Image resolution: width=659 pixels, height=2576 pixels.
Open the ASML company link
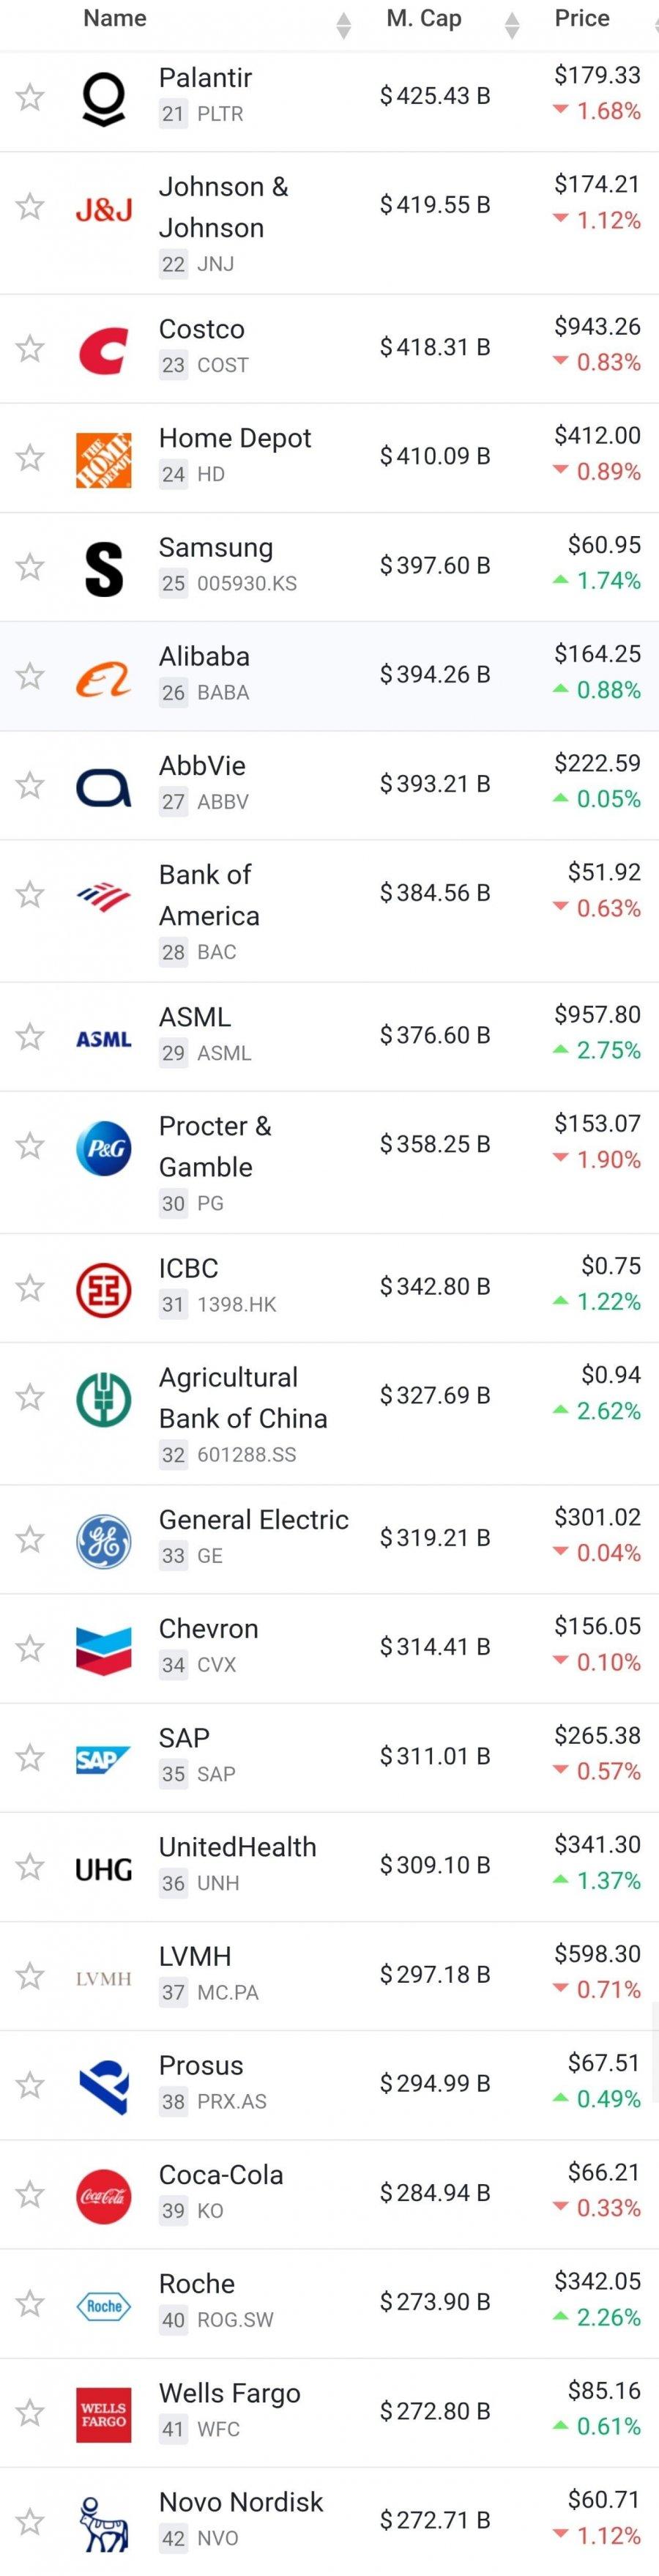coord(195,1017)
